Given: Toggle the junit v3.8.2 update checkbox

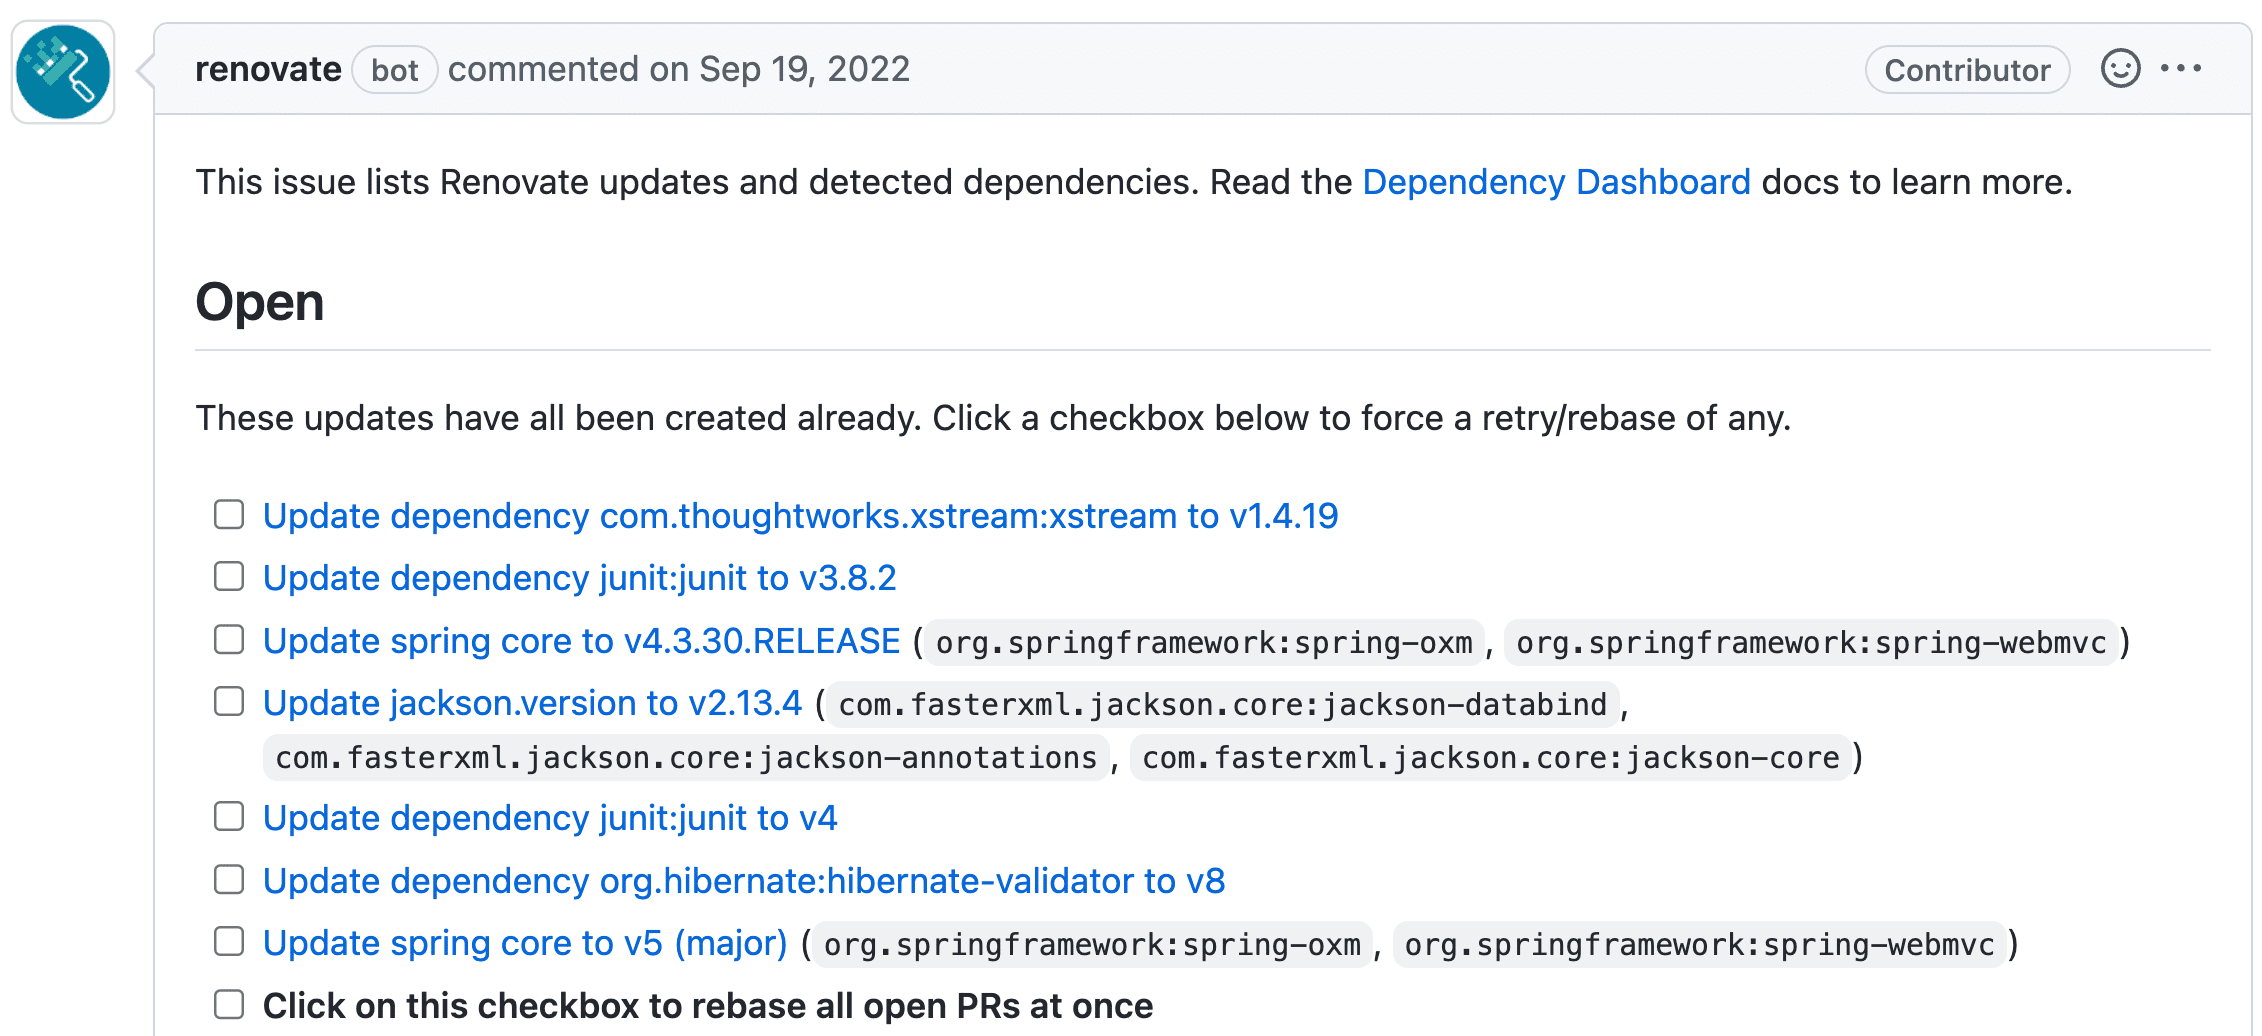Looking at the screenshot, I should coord(229,577).
